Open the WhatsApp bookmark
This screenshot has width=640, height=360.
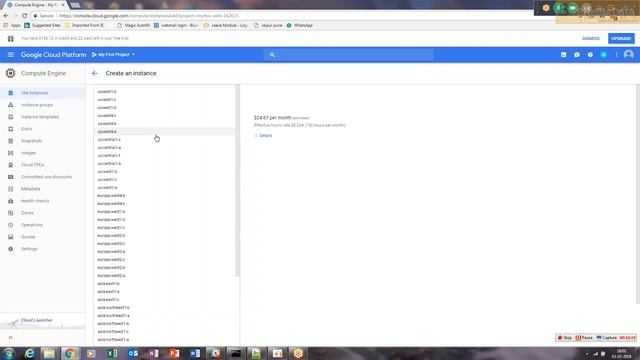click(x=300, y=25)
